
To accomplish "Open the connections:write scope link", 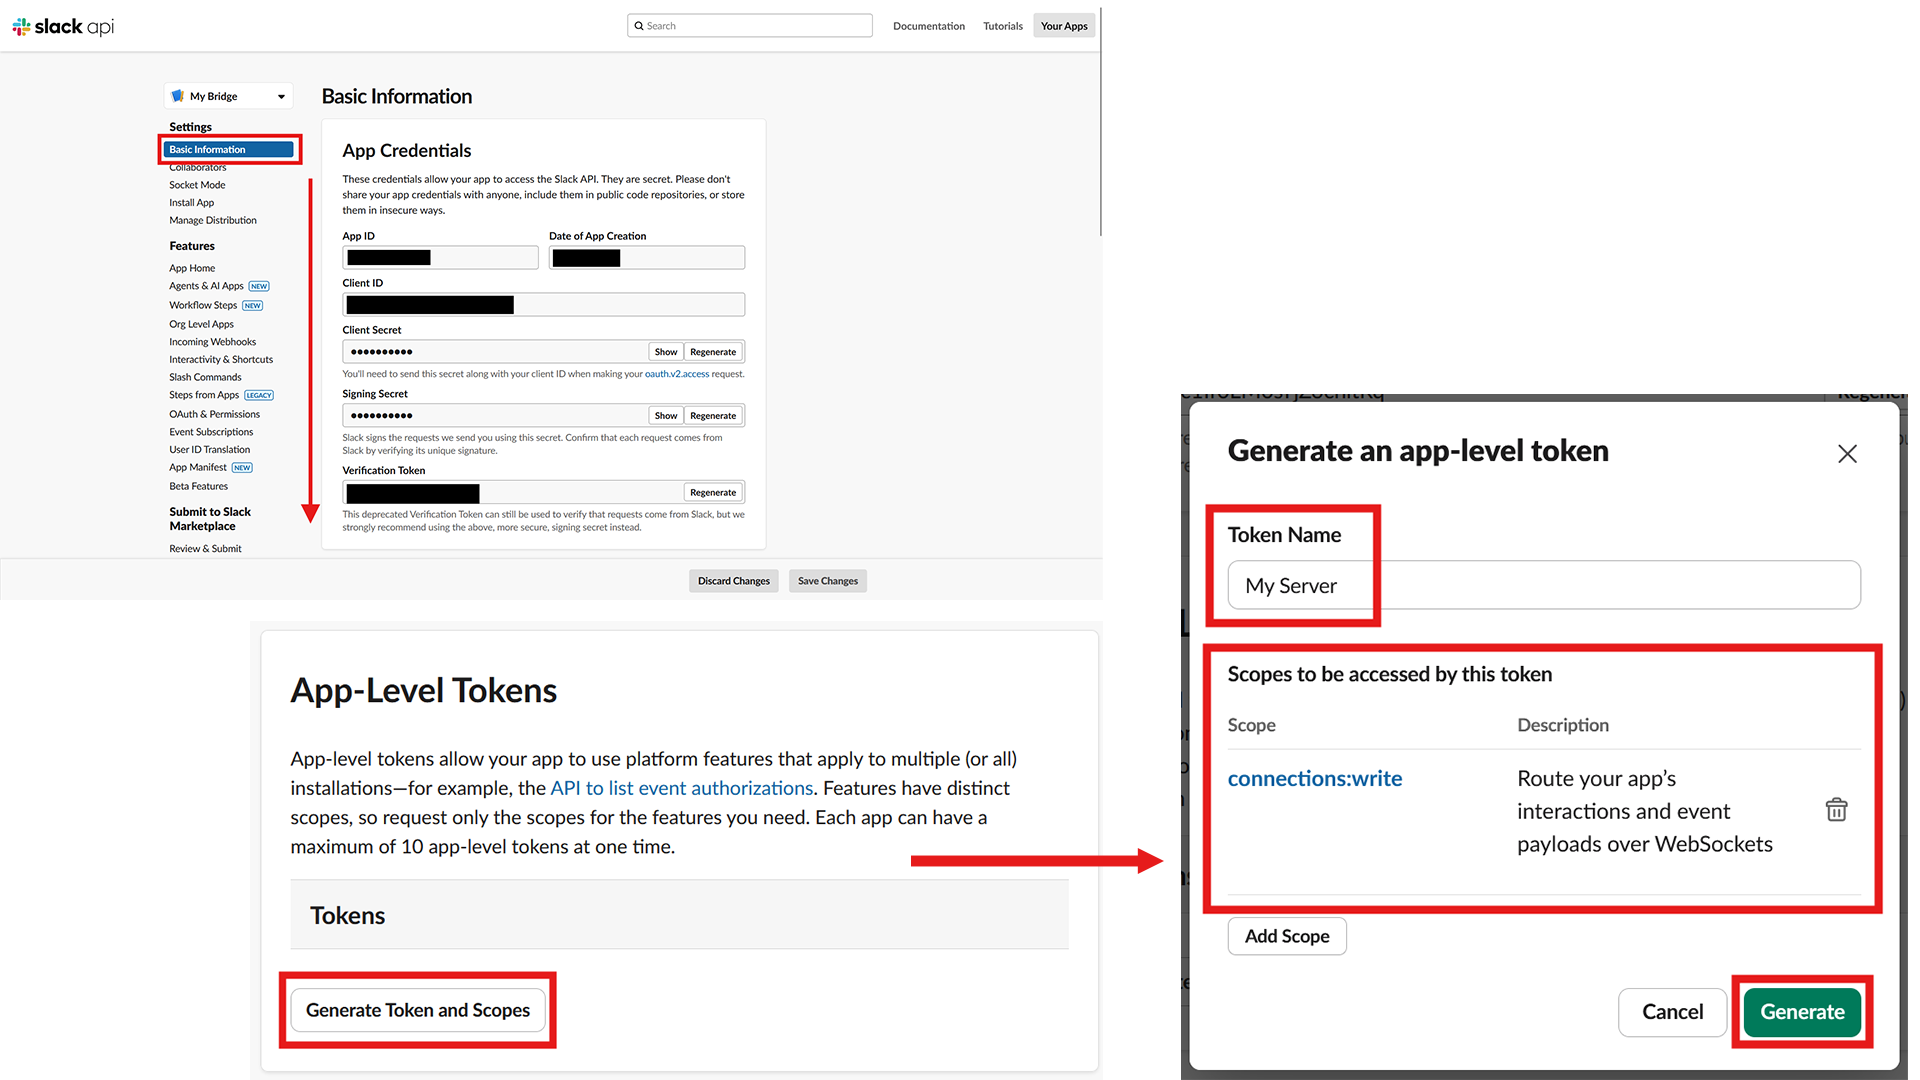I will [x=1315, y=779].
